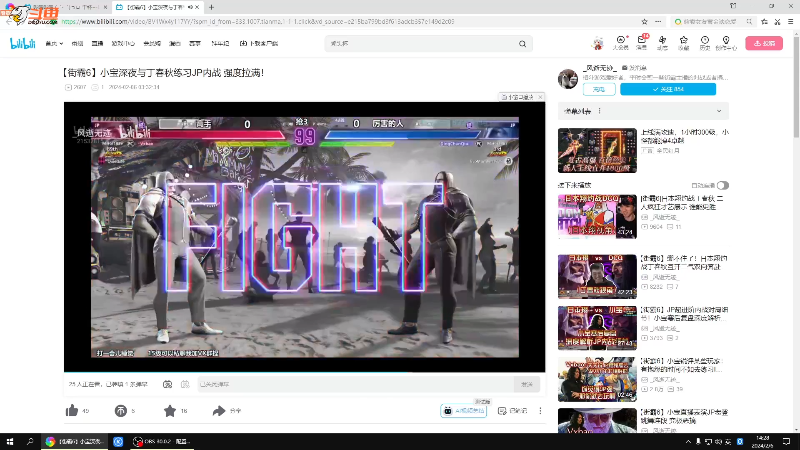800x450 pixels.
Task: Click the video title 小宝深夜与丁喜秋练习JP内战
Action: click(163, 73)
